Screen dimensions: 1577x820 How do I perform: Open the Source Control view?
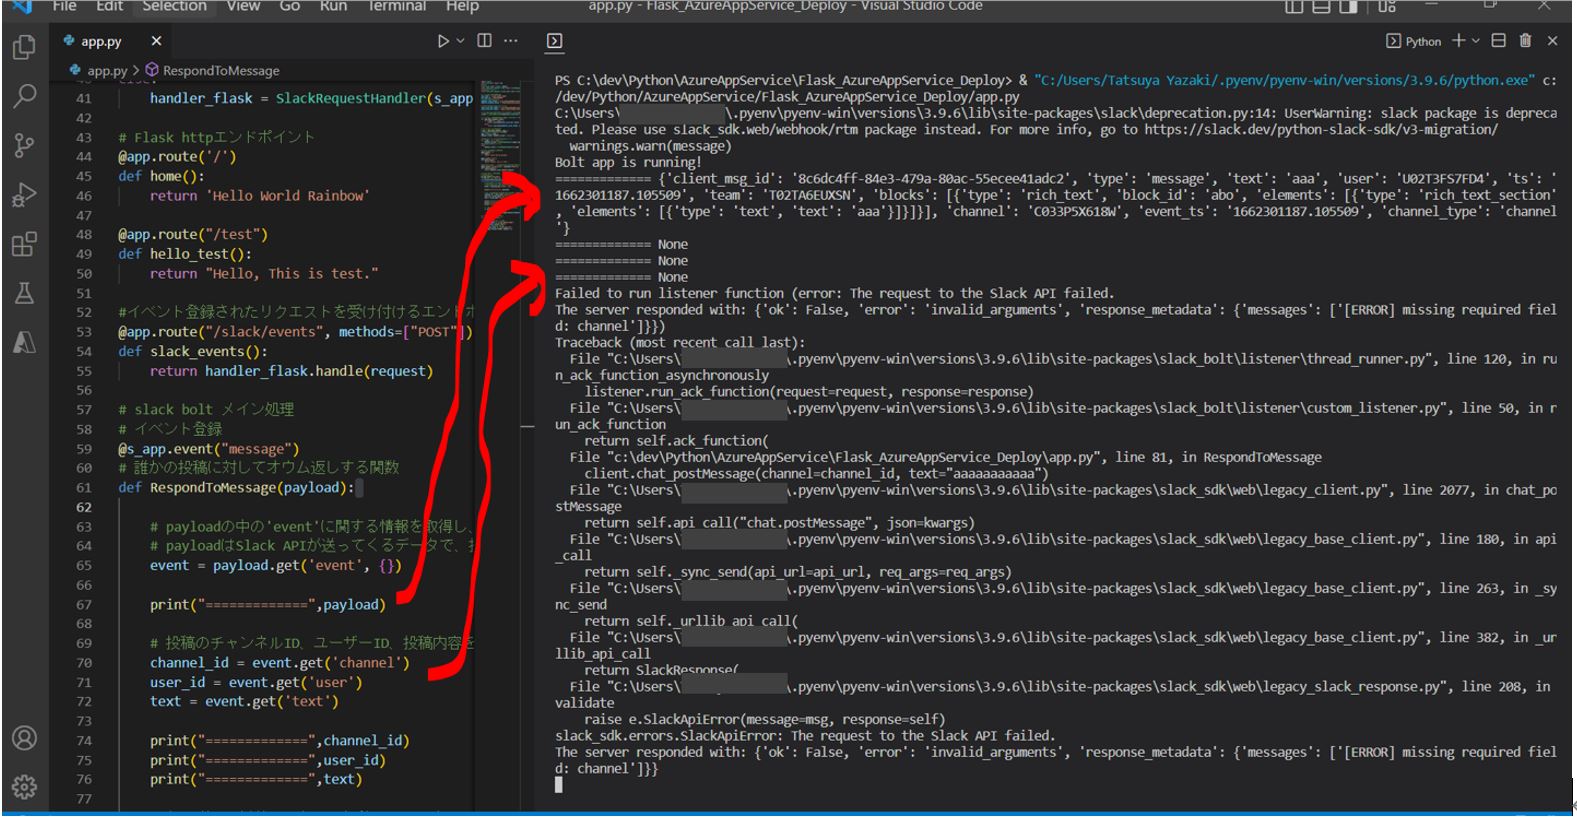[24, 146]
